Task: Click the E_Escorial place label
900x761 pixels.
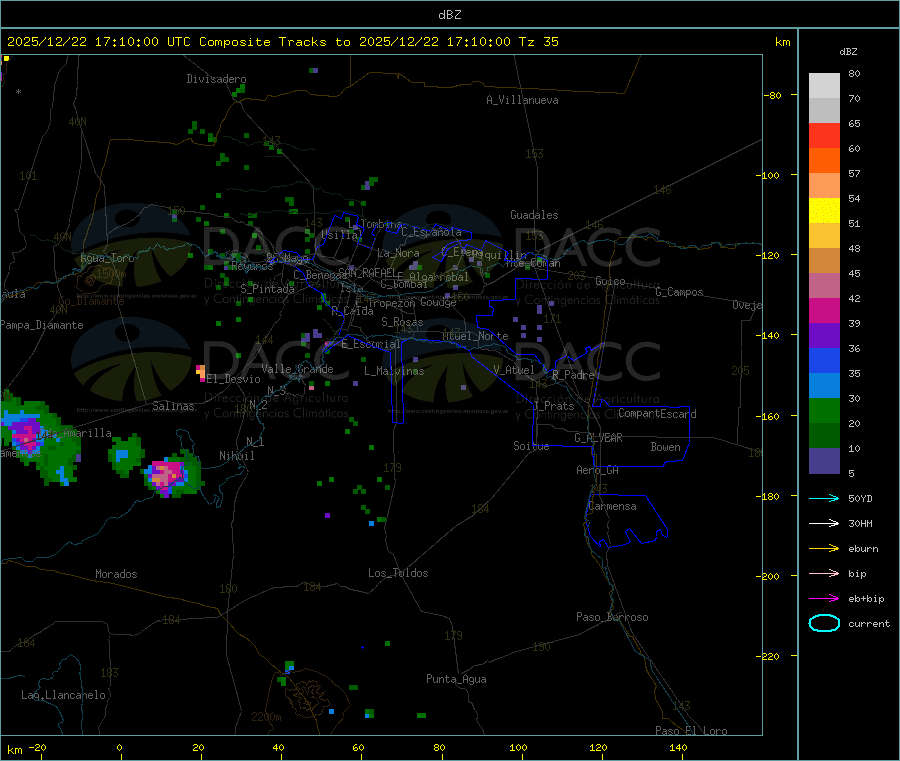Action: (371, 344)
